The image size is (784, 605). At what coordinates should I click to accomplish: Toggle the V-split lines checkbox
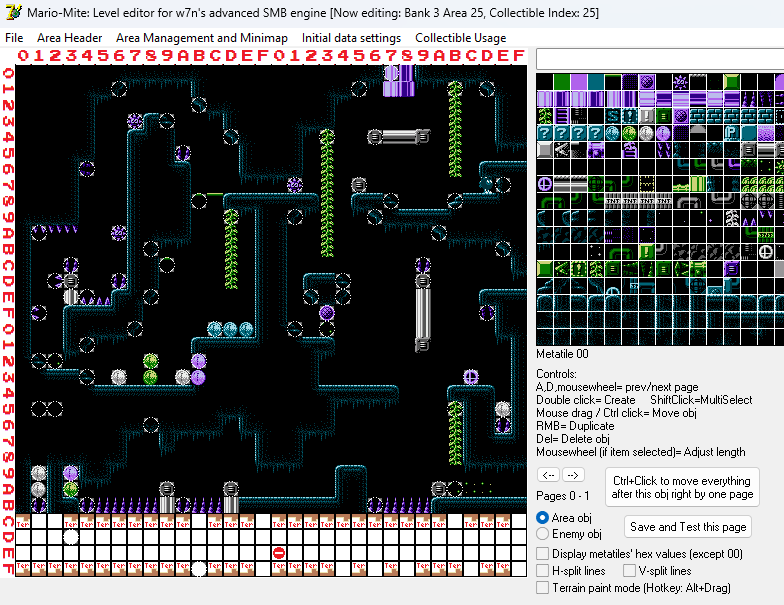pyautogui.click(x=630, y=570)
